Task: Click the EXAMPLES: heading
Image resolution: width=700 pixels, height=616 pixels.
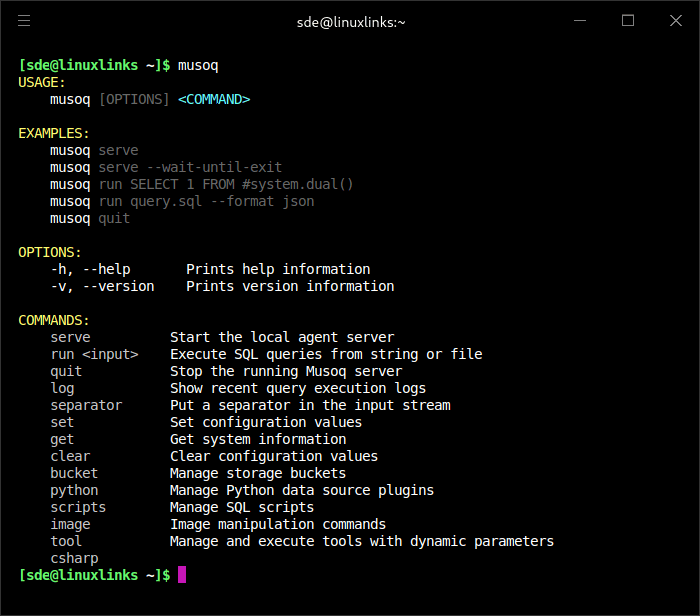Action: pos(54,133)
